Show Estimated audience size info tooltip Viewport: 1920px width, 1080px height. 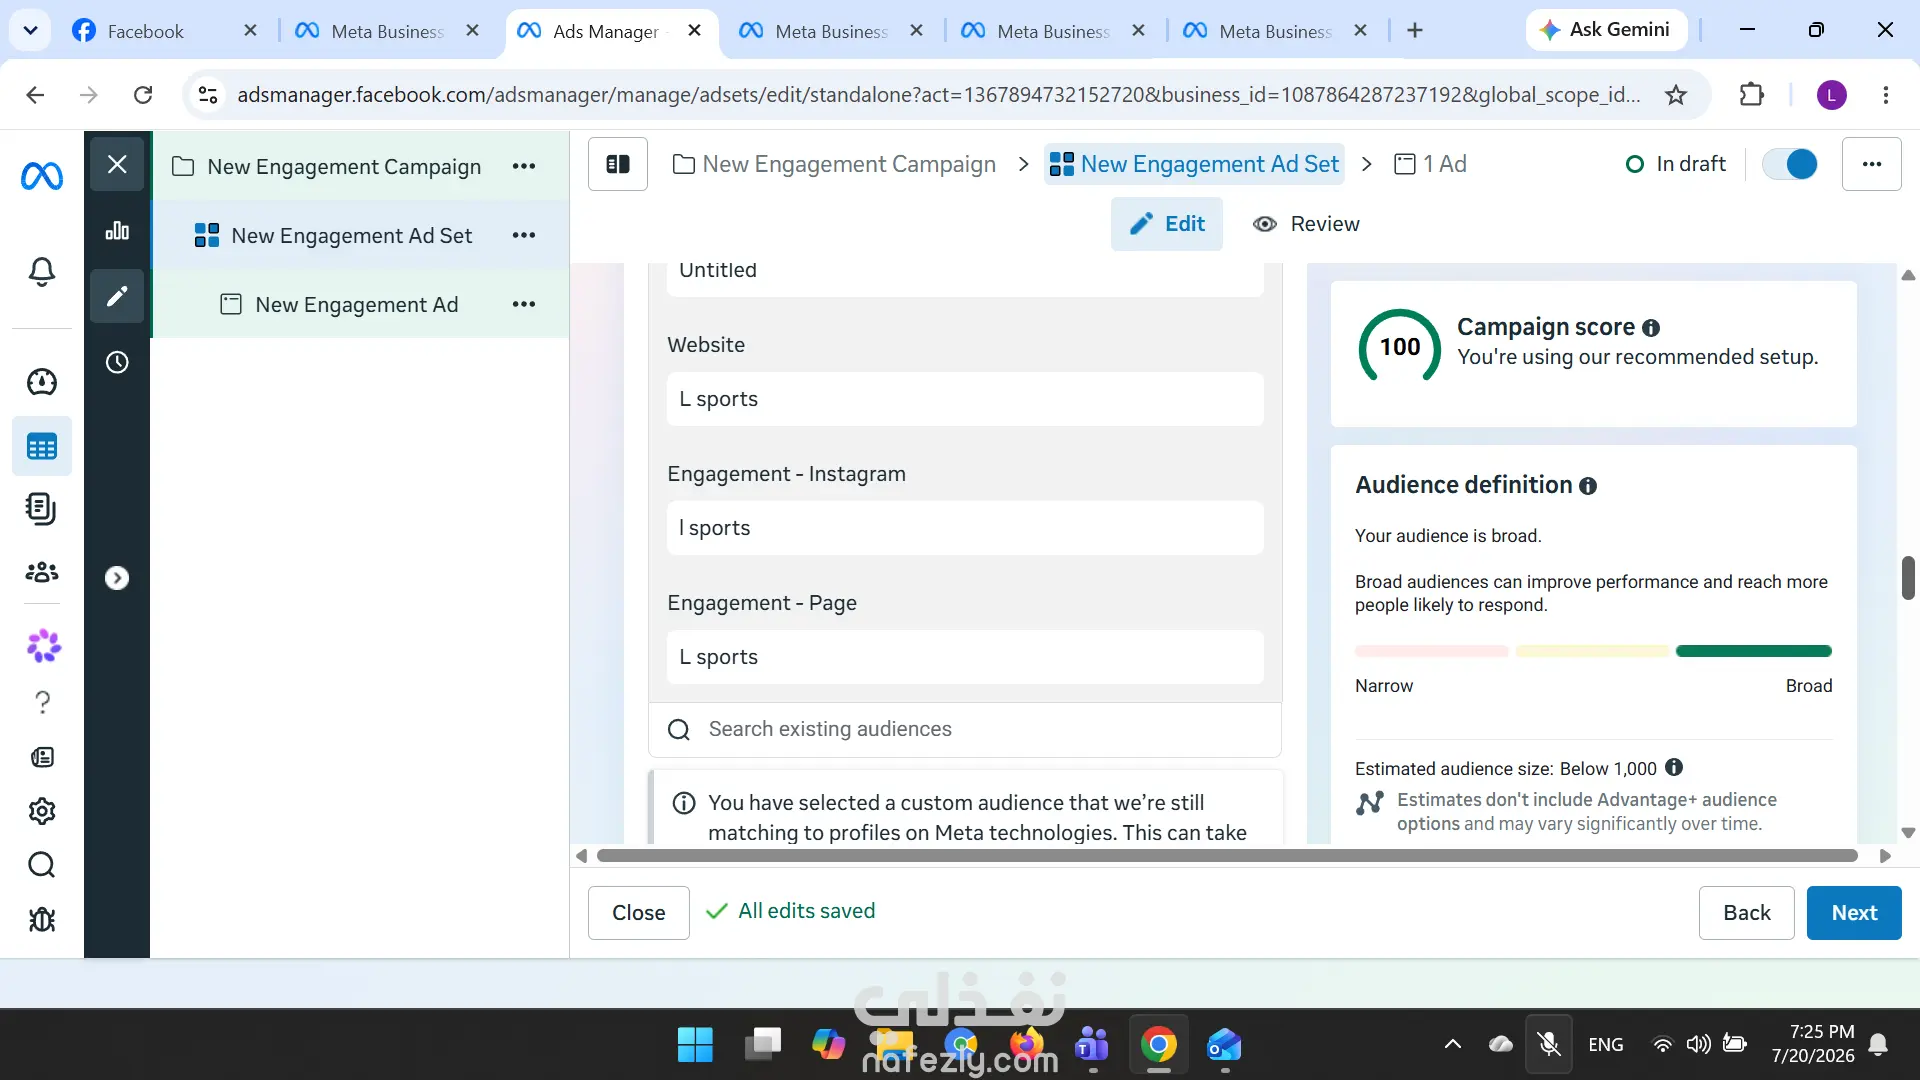1674,768
